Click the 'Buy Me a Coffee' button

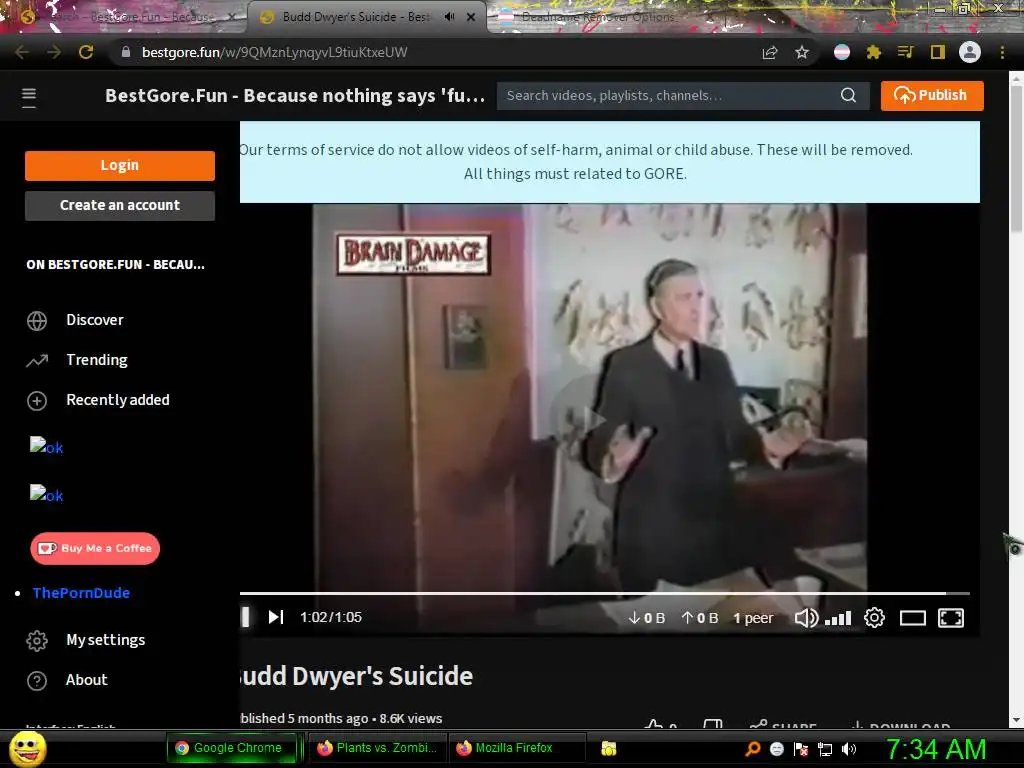(x=95, y=548)
